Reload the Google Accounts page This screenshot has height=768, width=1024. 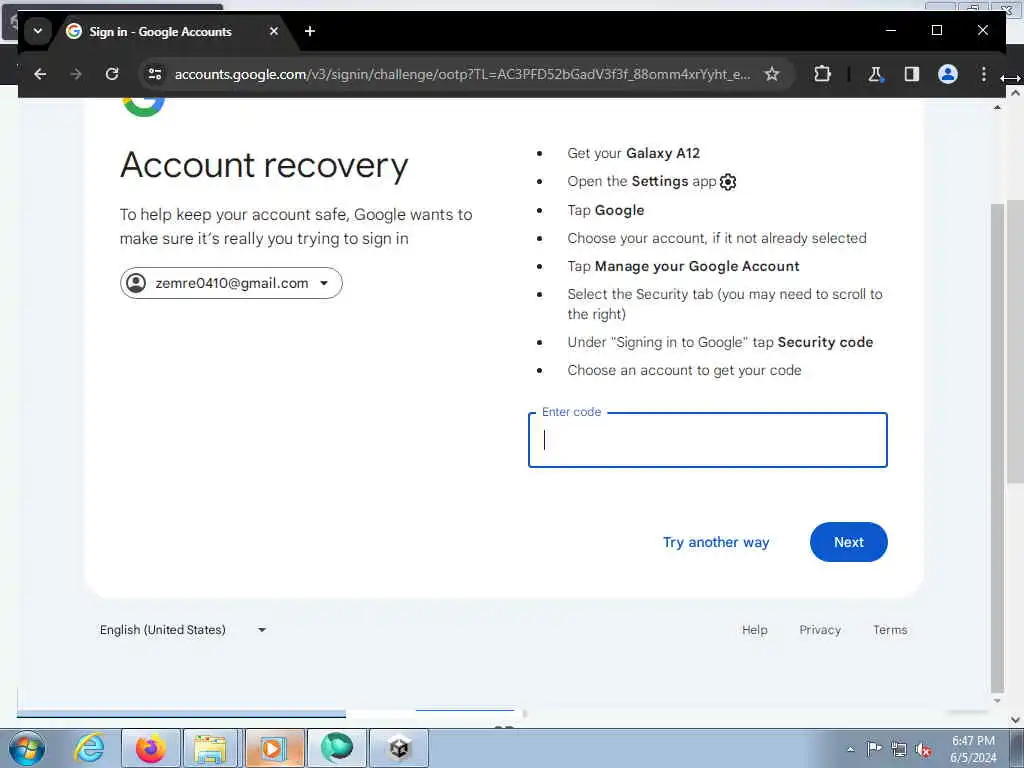[x=112, y=74]
